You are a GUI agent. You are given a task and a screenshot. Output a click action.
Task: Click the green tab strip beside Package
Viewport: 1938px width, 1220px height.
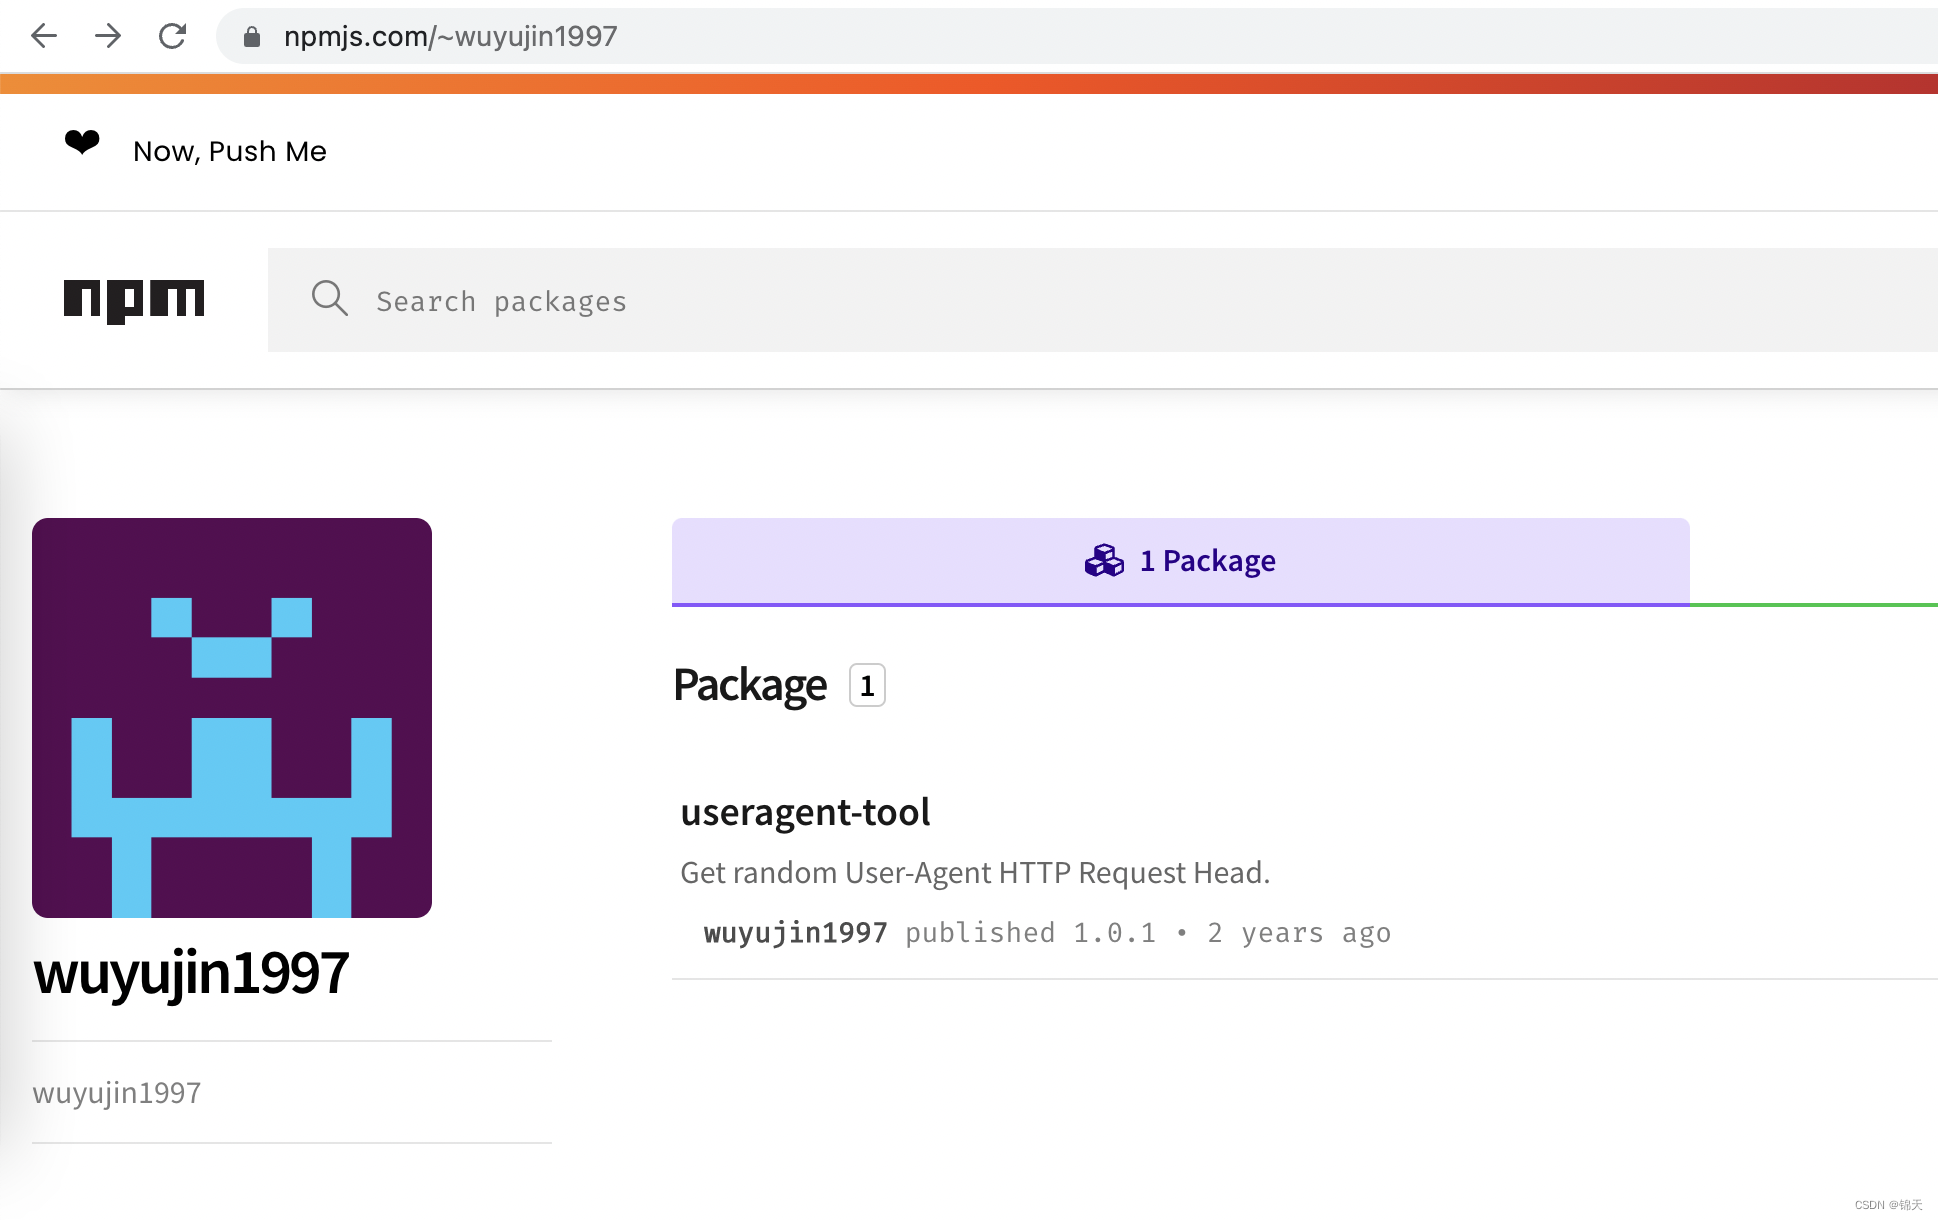(1812, 603)
